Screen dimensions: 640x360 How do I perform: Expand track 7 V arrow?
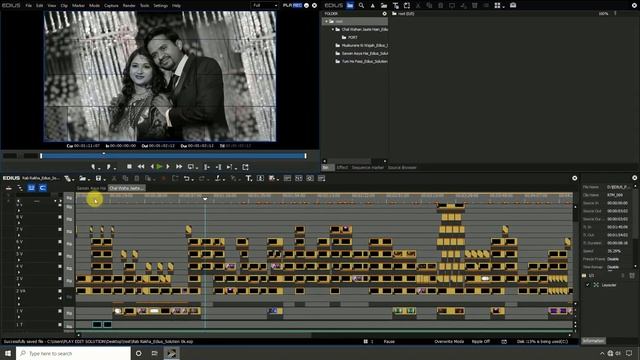coord(19,236)
